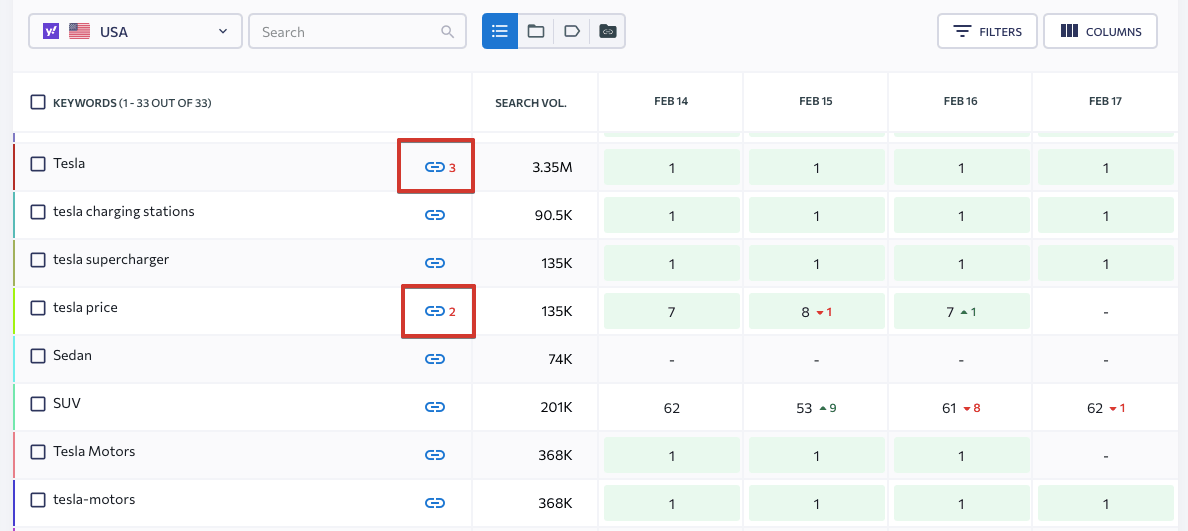The image size is (1188, 531).
Task: Open link icon for tesla charging stations
Action: tap(434, 215)
